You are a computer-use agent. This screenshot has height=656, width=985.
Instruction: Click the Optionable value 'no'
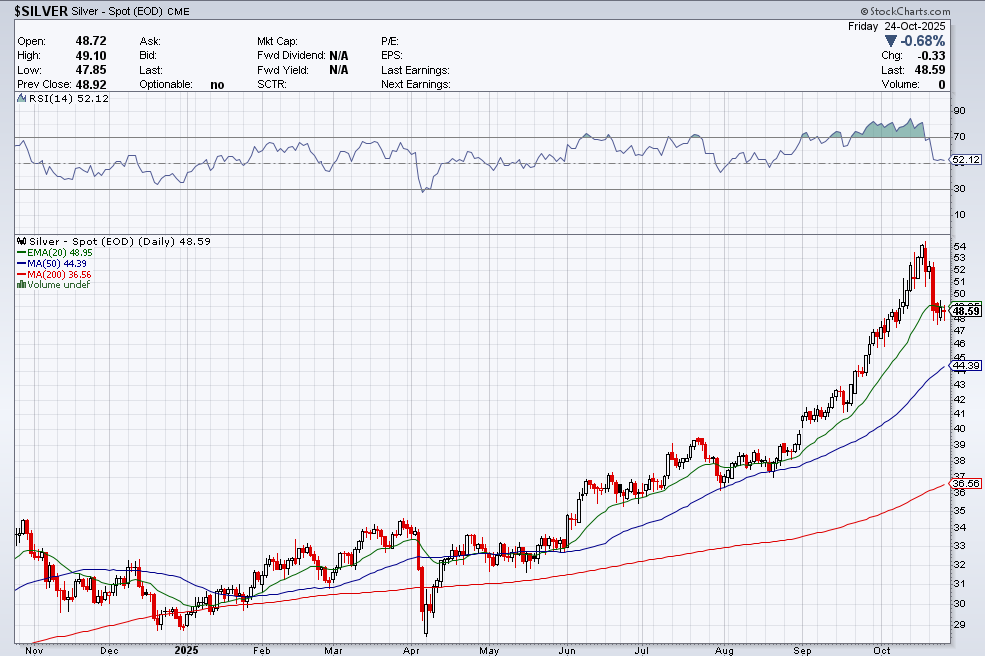coord(217,85)
